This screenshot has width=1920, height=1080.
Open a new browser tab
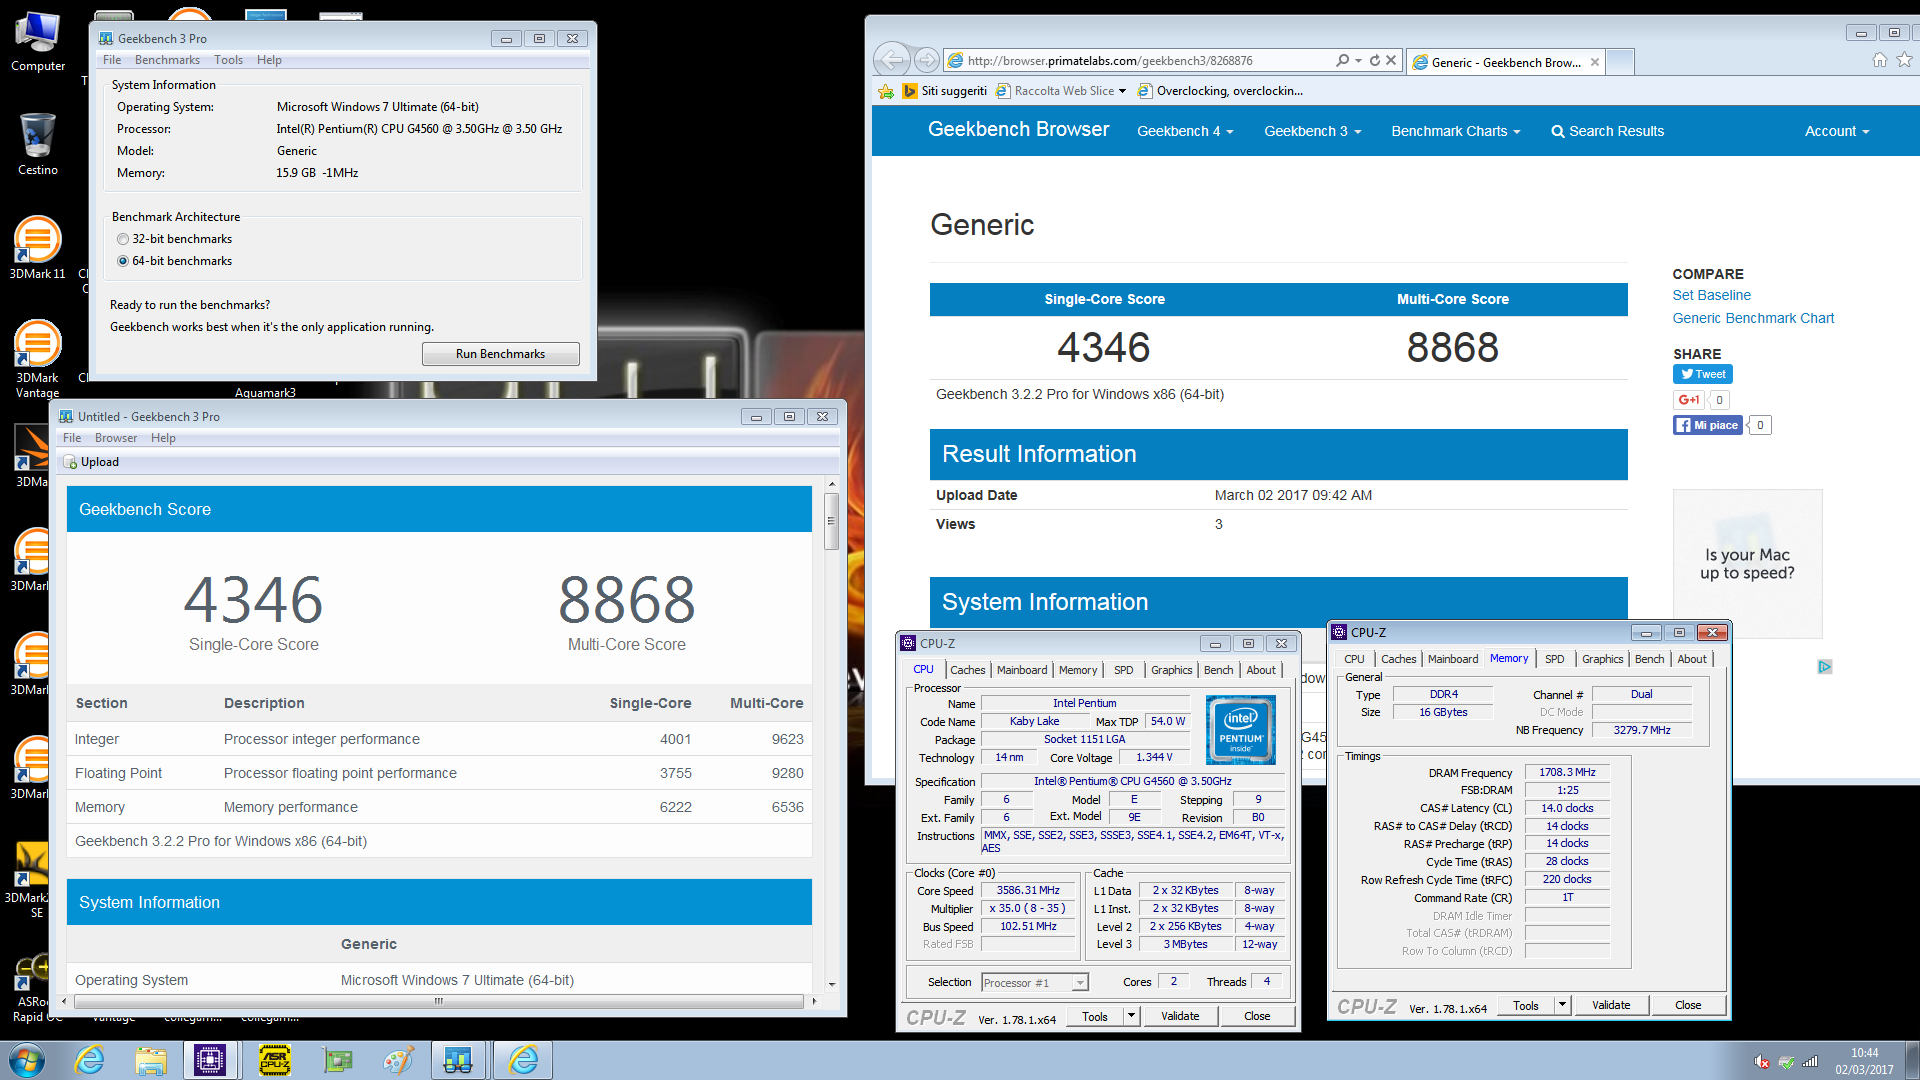[1620, 62]
